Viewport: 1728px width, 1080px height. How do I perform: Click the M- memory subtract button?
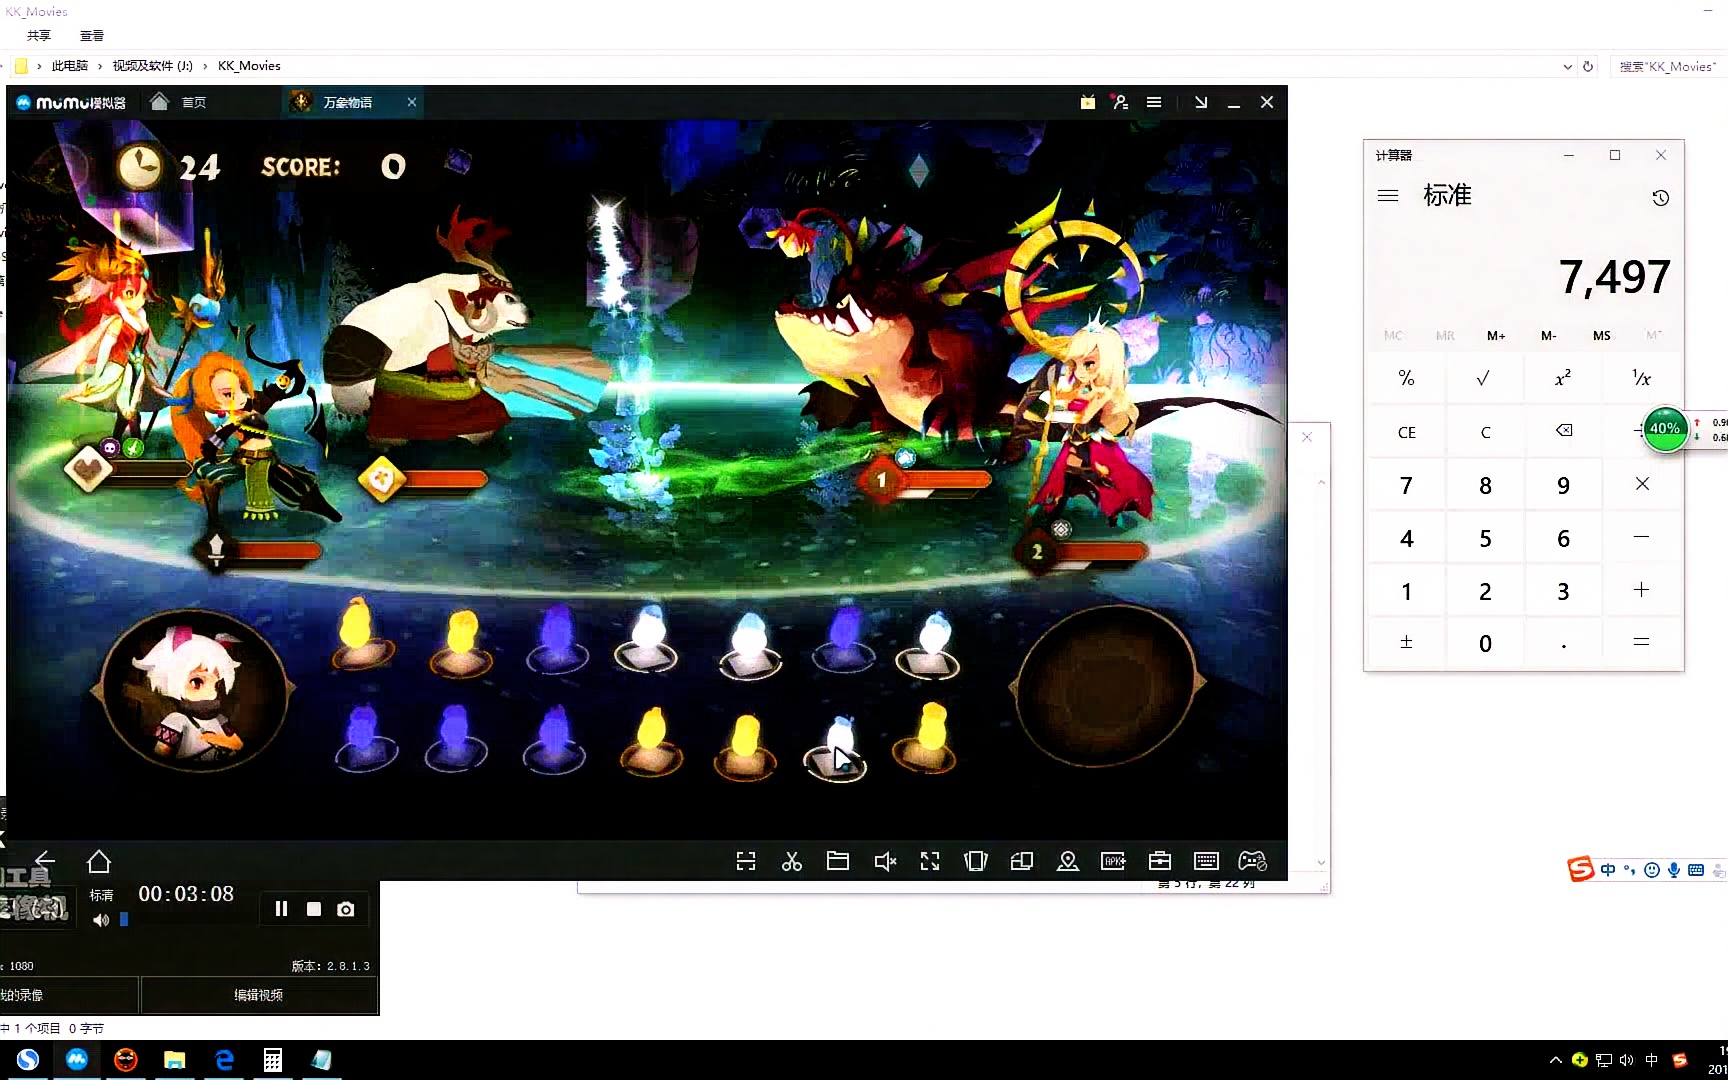(1549, 335)
